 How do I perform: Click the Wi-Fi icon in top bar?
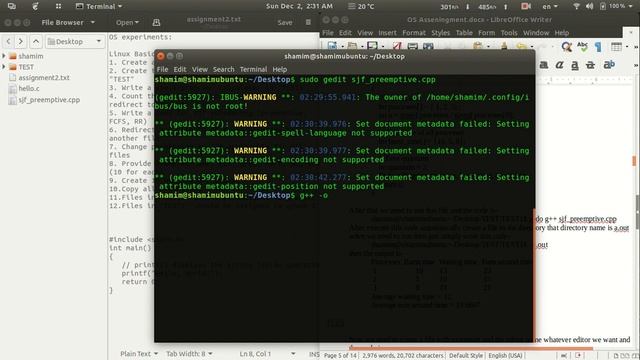pos(576,6)
